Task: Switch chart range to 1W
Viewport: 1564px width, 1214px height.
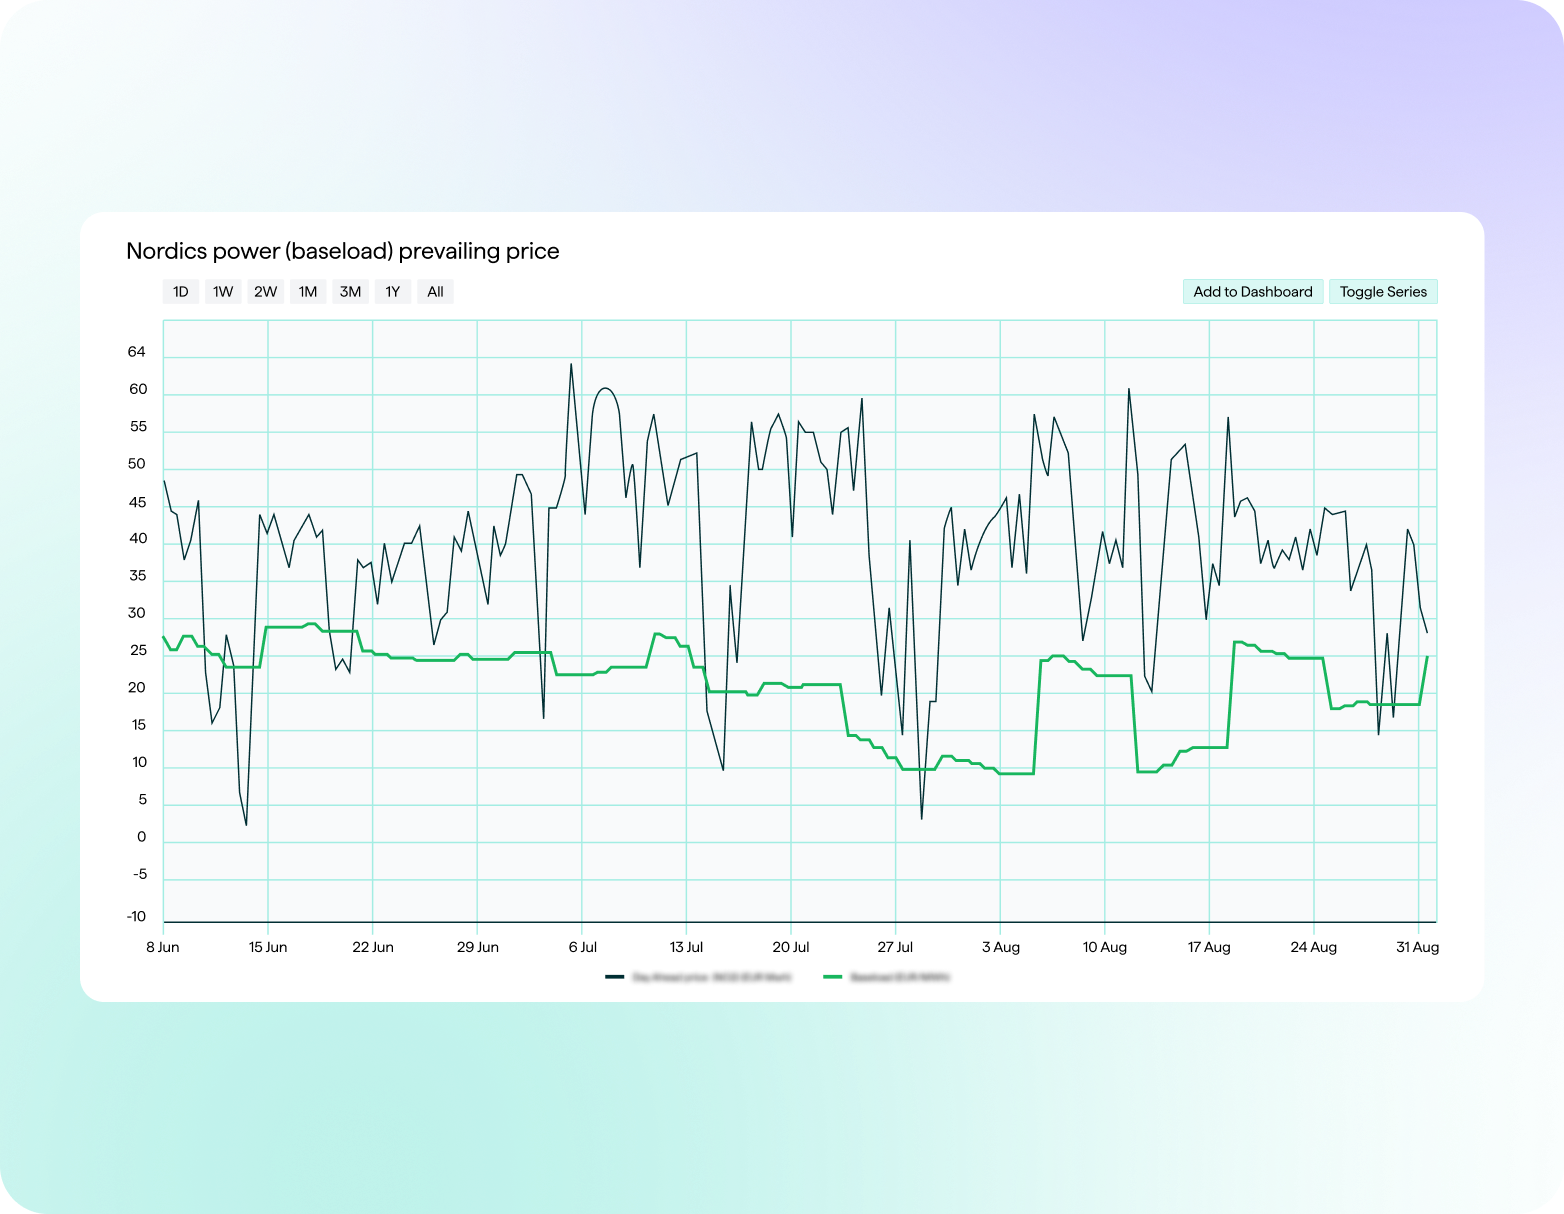Action: pyautogui.click(x=223, y=292)
